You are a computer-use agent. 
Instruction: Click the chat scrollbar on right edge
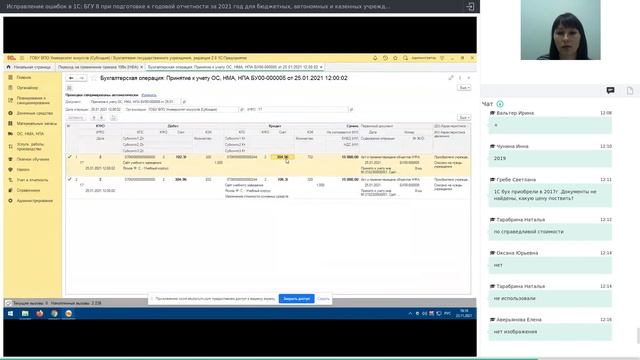coord(638,336)
